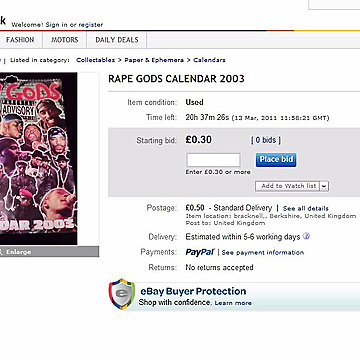Image resolution: width=360 pixels, height=360 pixels.
Task: Open the Calendars breadcrumb link
Action: [x=209, y=60]
